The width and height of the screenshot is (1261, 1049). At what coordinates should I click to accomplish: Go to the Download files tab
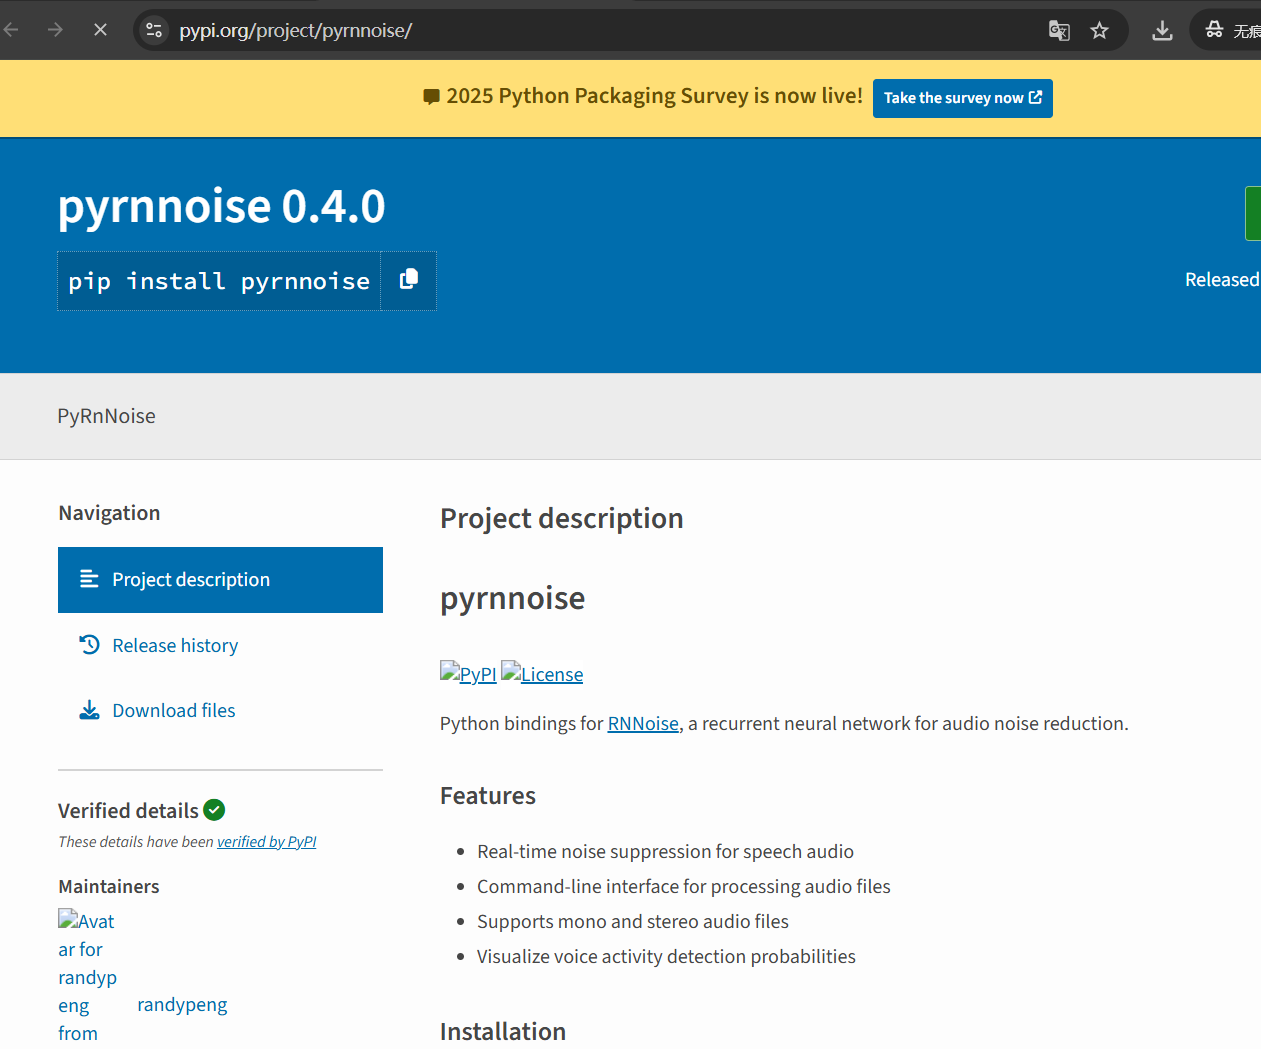coord(174,711)
